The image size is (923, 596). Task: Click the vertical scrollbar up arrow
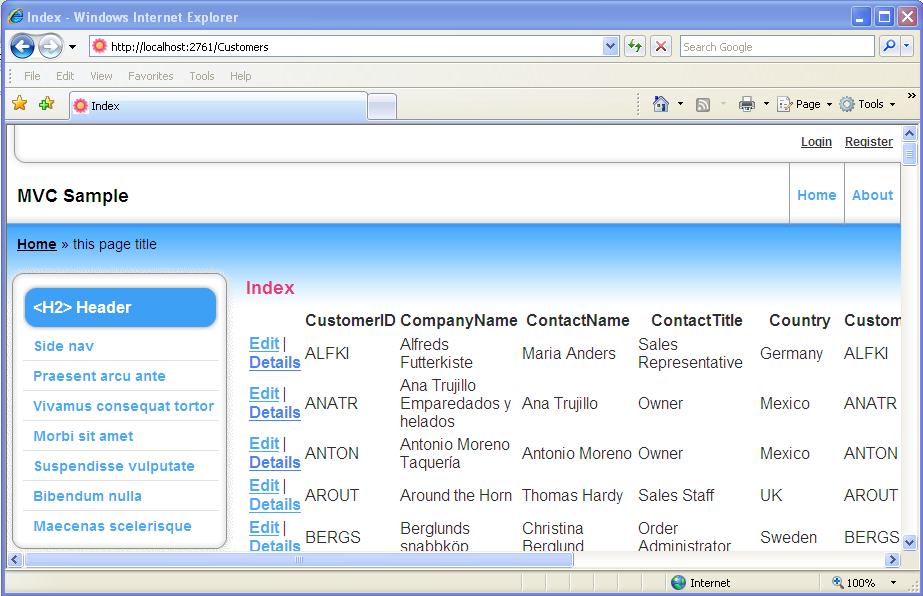(x=909, y=133)
